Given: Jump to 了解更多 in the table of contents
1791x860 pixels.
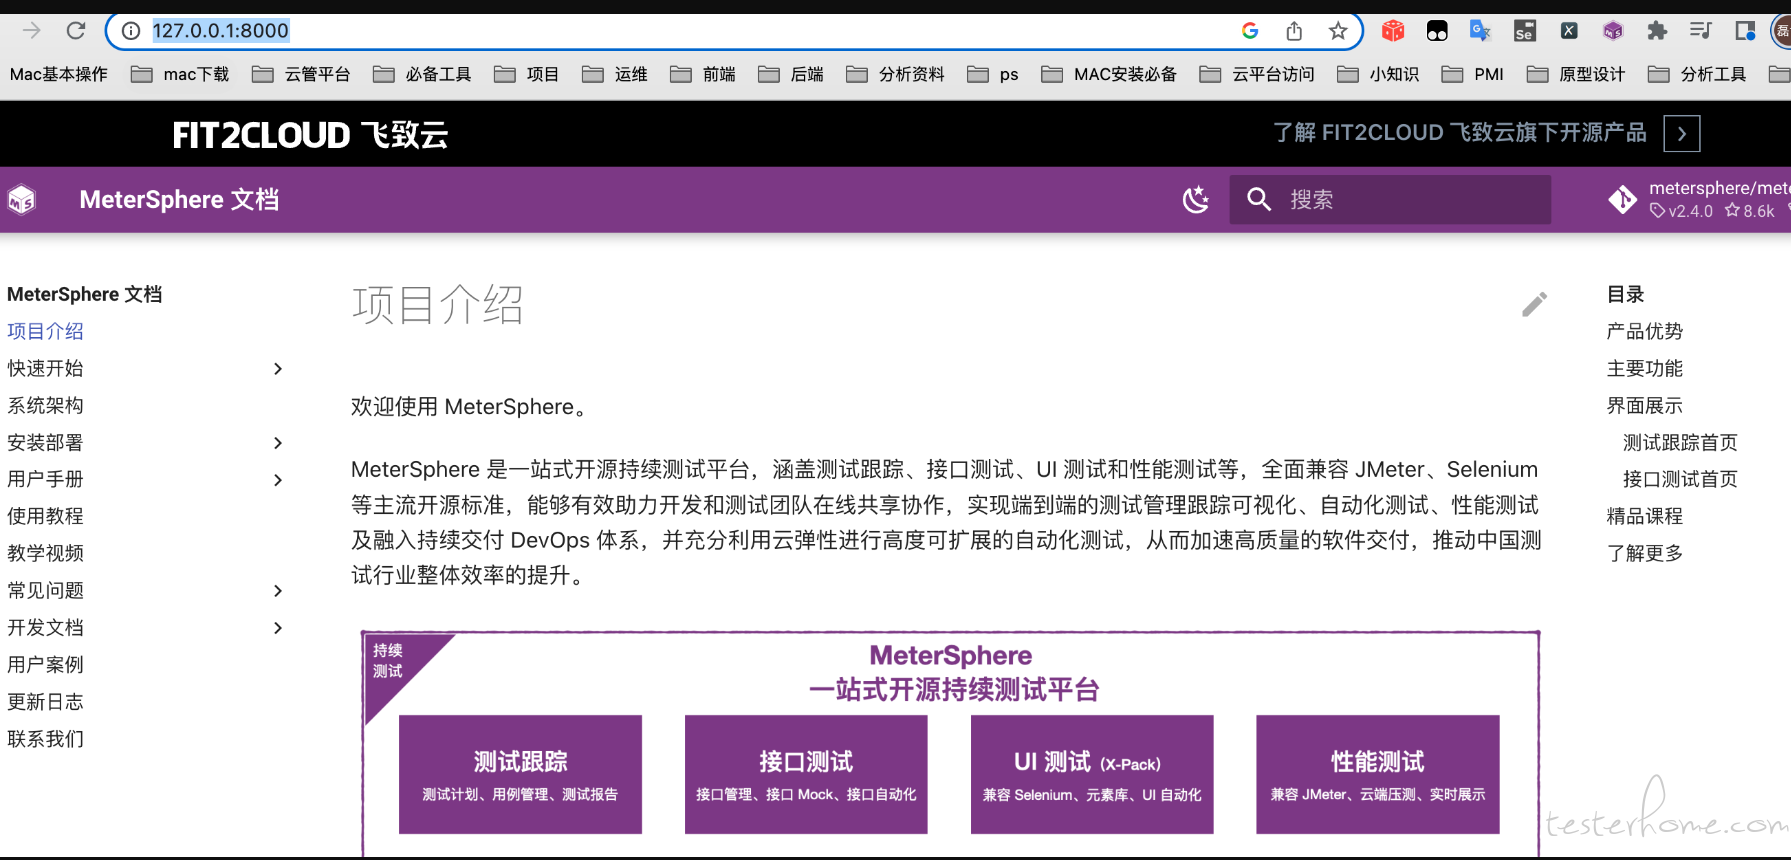Looking at the screenshot, I should tap(1645, 553).
